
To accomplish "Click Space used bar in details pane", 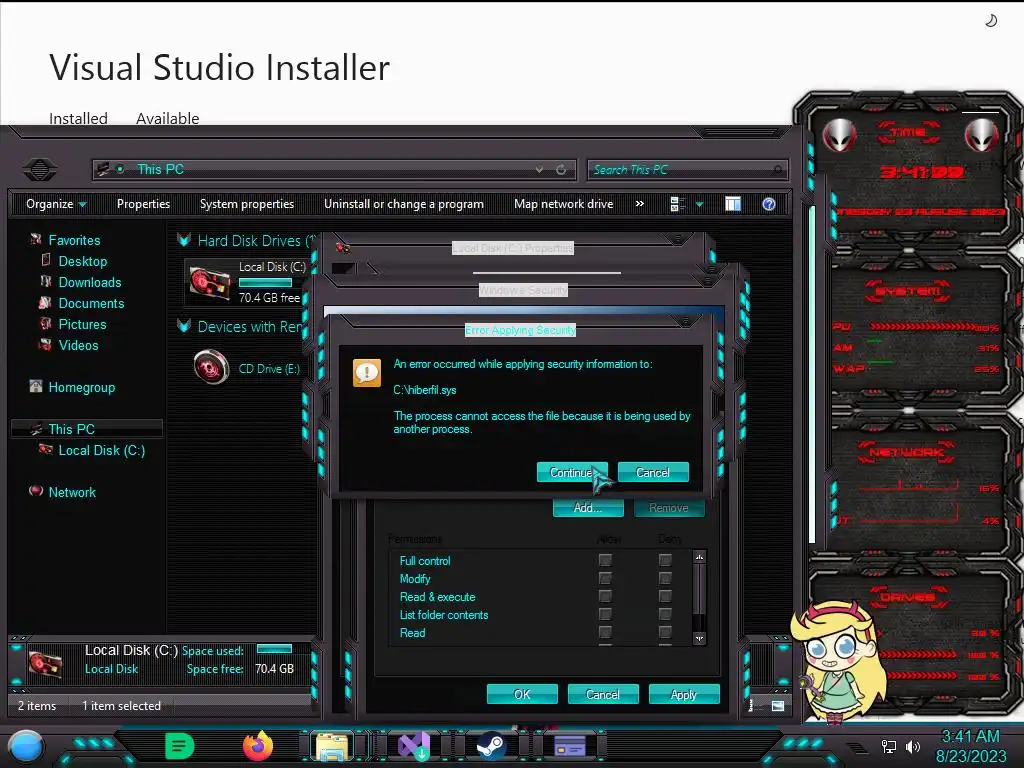I will [x=274, y=648].
